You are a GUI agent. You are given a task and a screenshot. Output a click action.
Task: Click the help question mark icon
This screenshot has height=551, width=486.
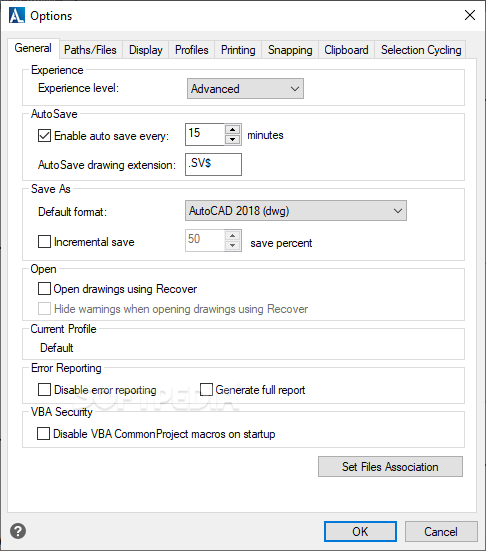pyautogui.click(x=18, y=531)
